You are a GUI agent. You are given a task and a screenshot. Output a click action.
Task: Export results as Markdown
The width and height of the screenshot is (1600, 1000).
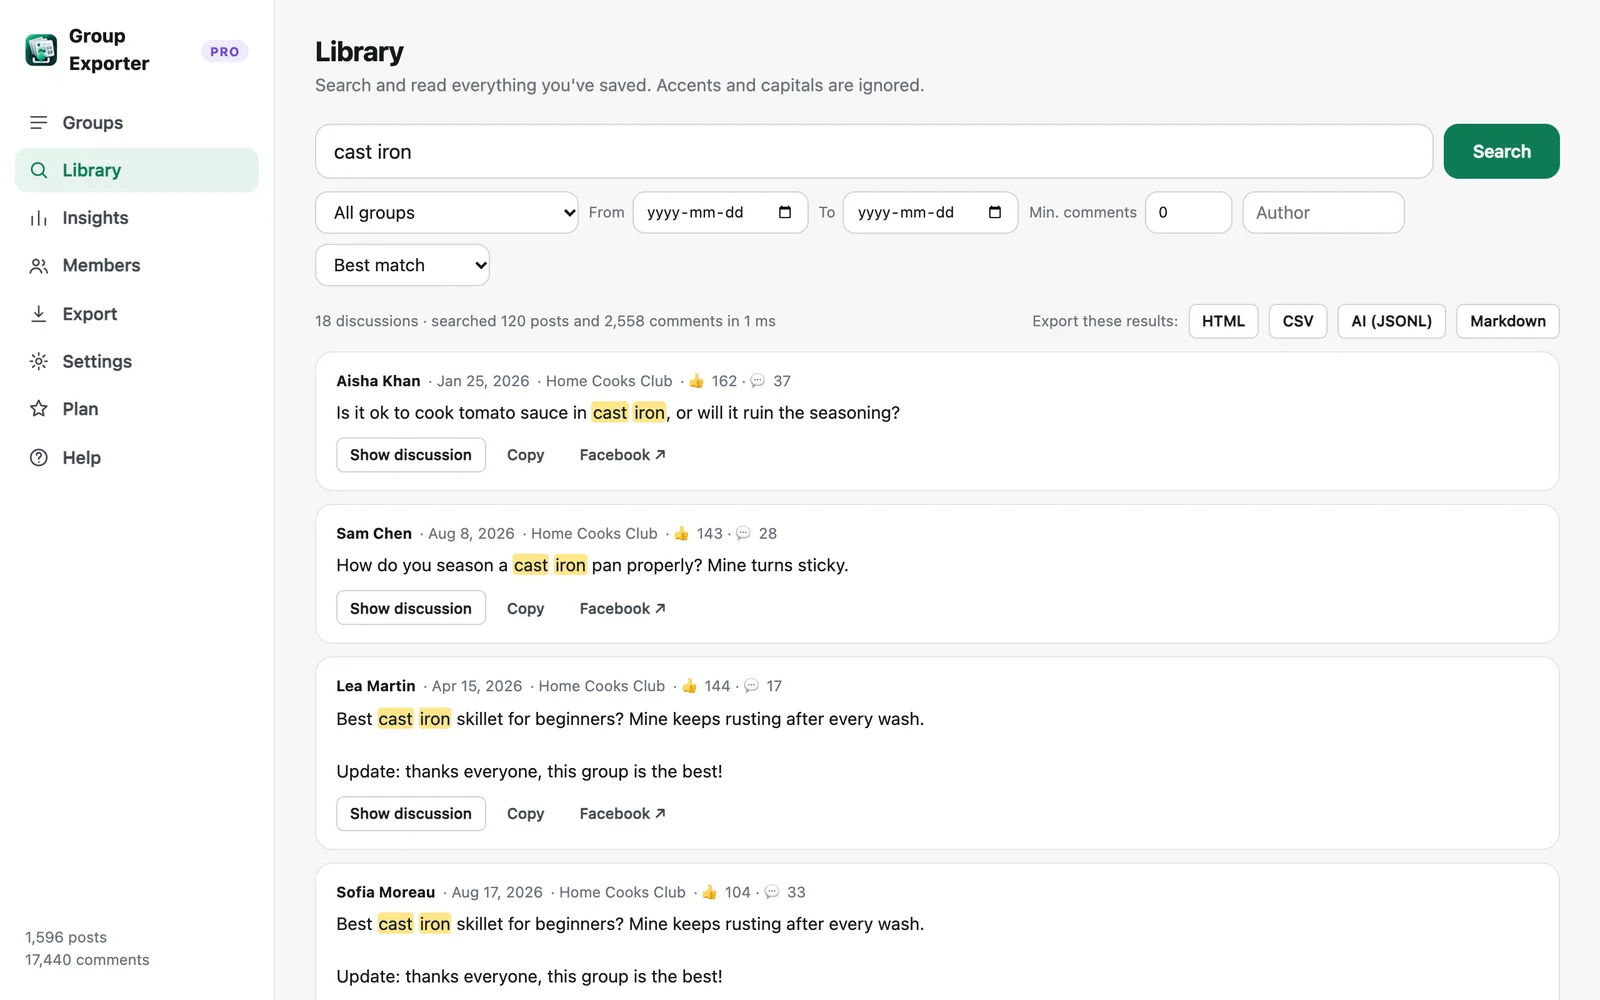pos(1507,321)
